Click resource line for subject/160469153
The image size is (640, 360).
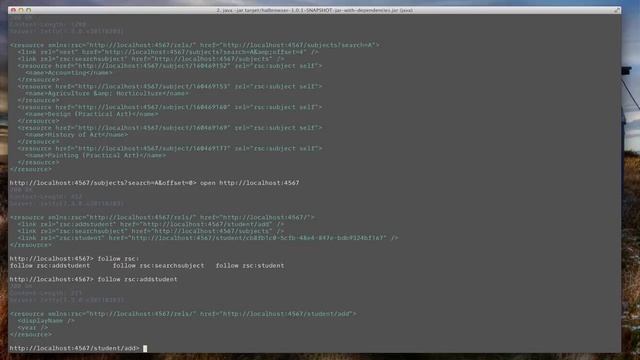[x=170, y=87]
